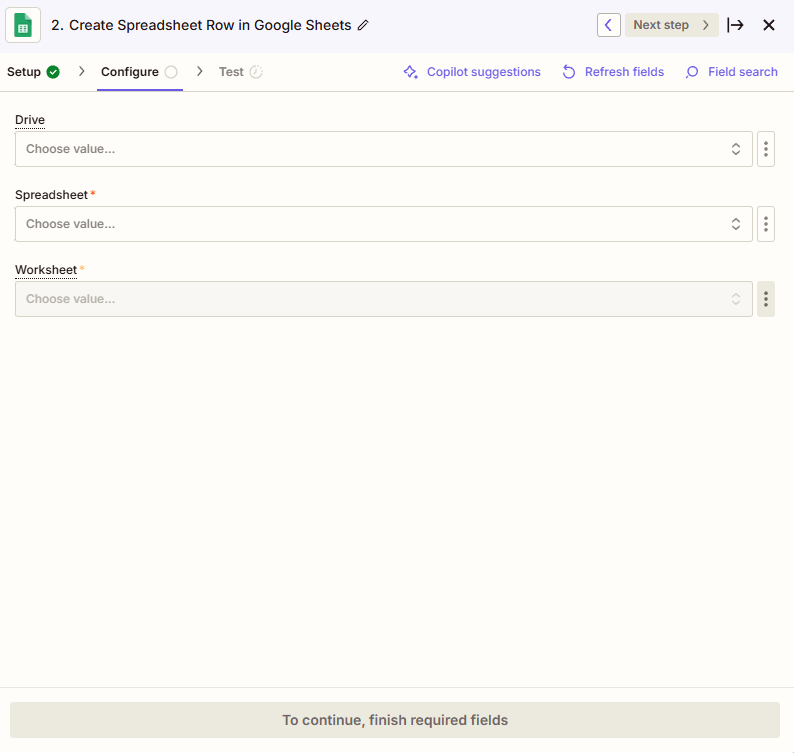
Task: Click the Copilot suggestions sparkle icon
Action: pyautogui.click(x=410, y=72)
